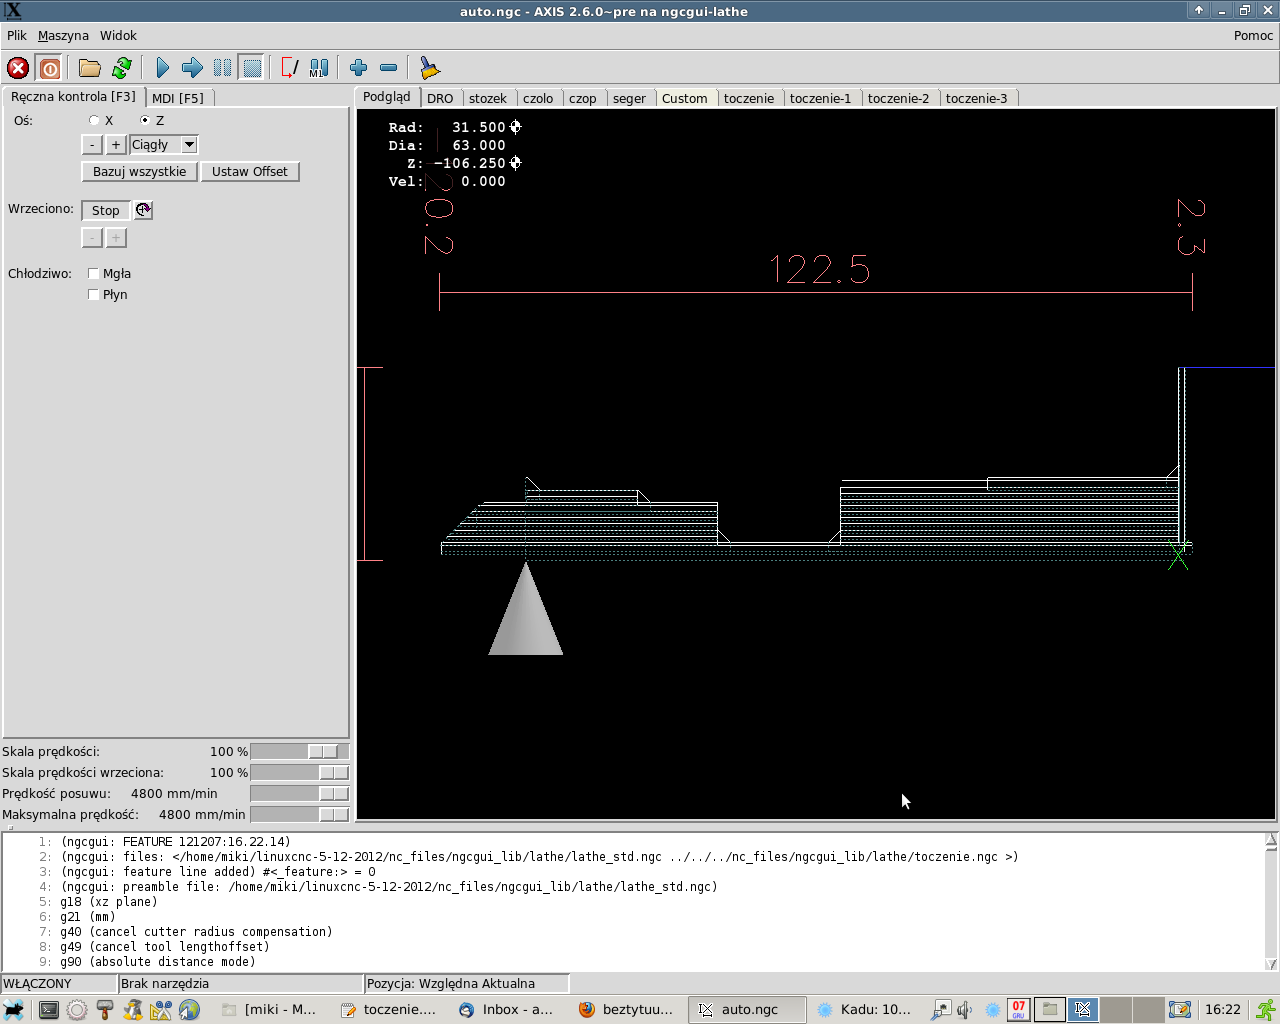1280x1024 pixels.
Task: Open Inbox mail taskbar window
Action: tap(507, 1009)
